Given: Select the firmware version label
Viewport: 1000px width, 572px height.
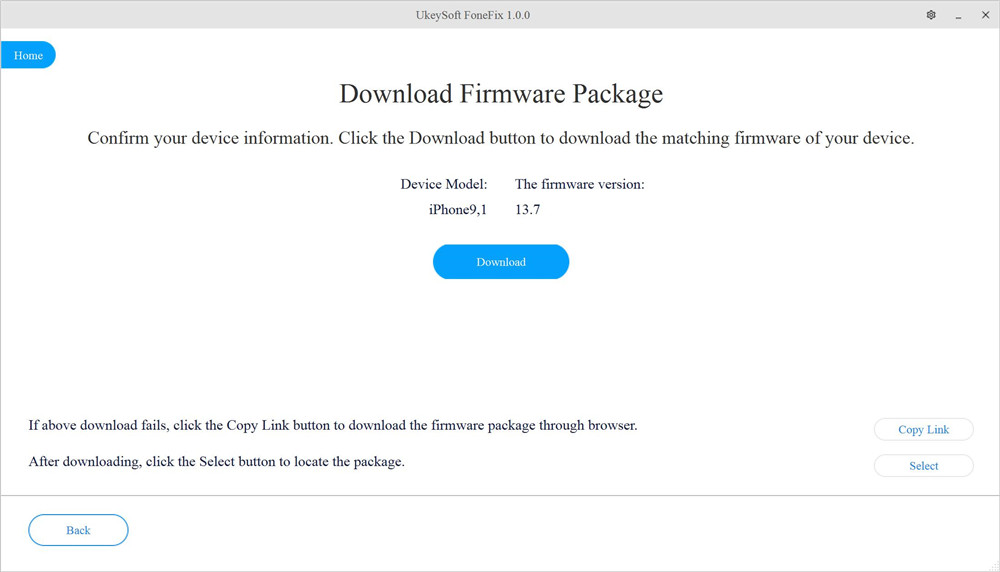Looking at the screenshot, I should point(579,184).
